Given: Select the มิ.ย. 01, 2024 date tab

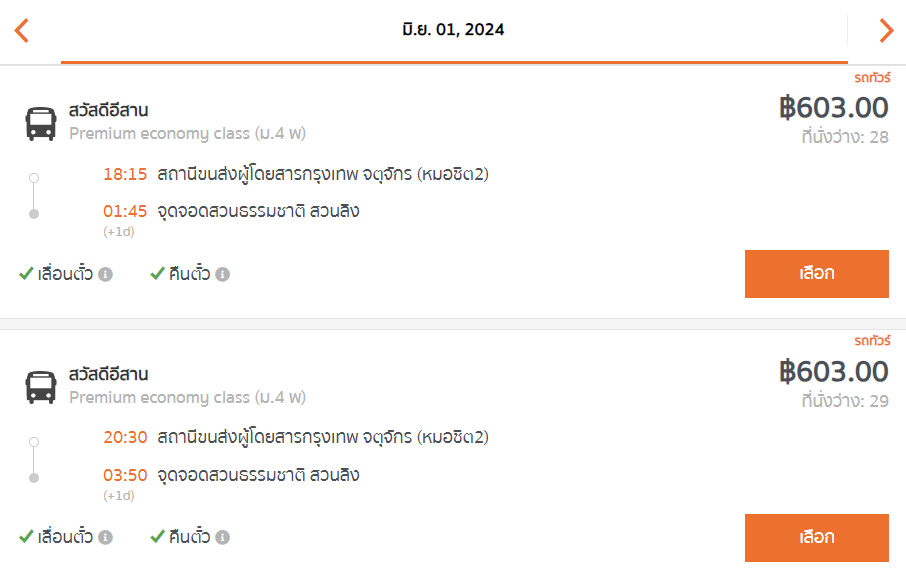Looking at the screenshot, I should click(454, 31).
